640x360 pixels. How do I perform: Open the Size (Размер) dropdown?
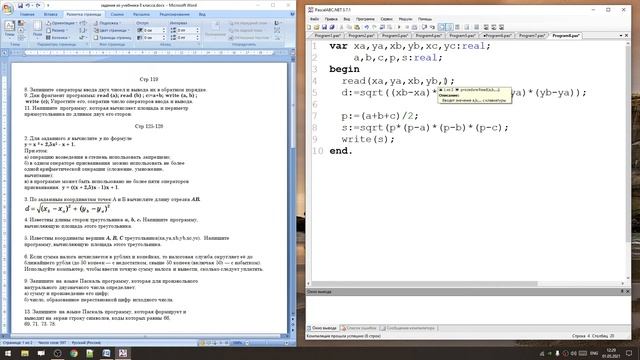coord(57,30)
